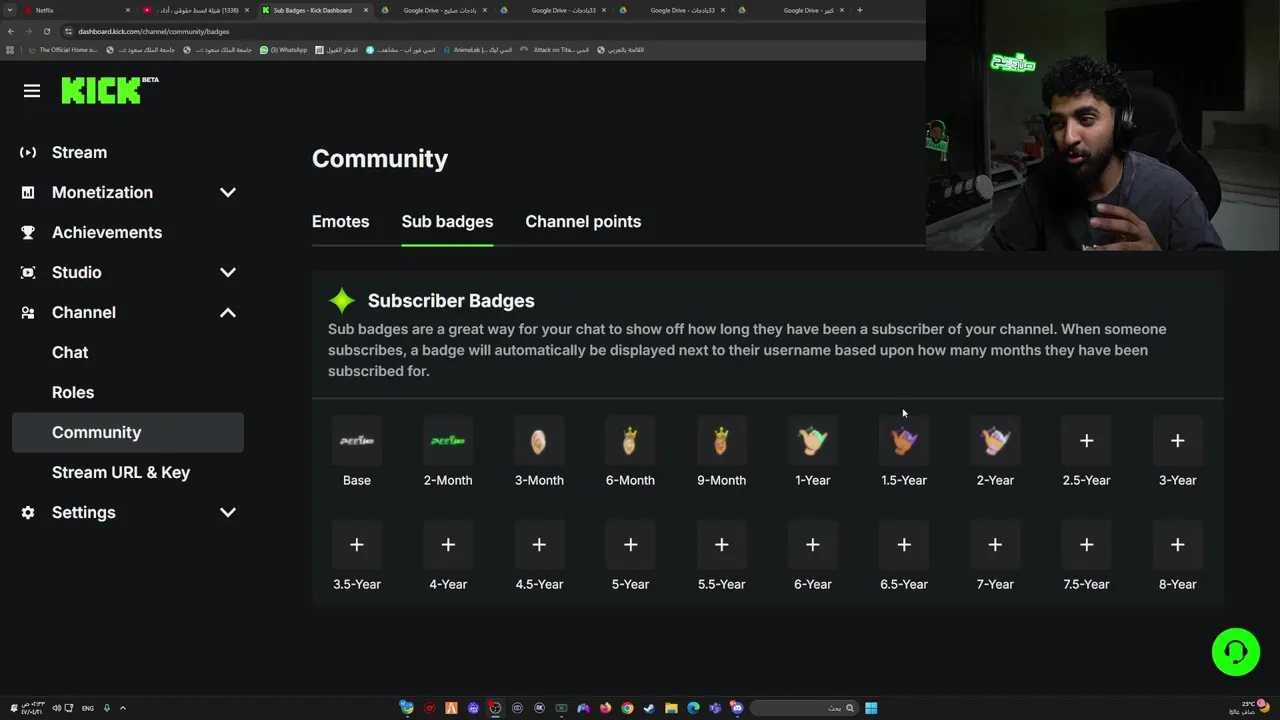
Task: Add a badge for 7.5-Year
Action: click(1086, 544)
